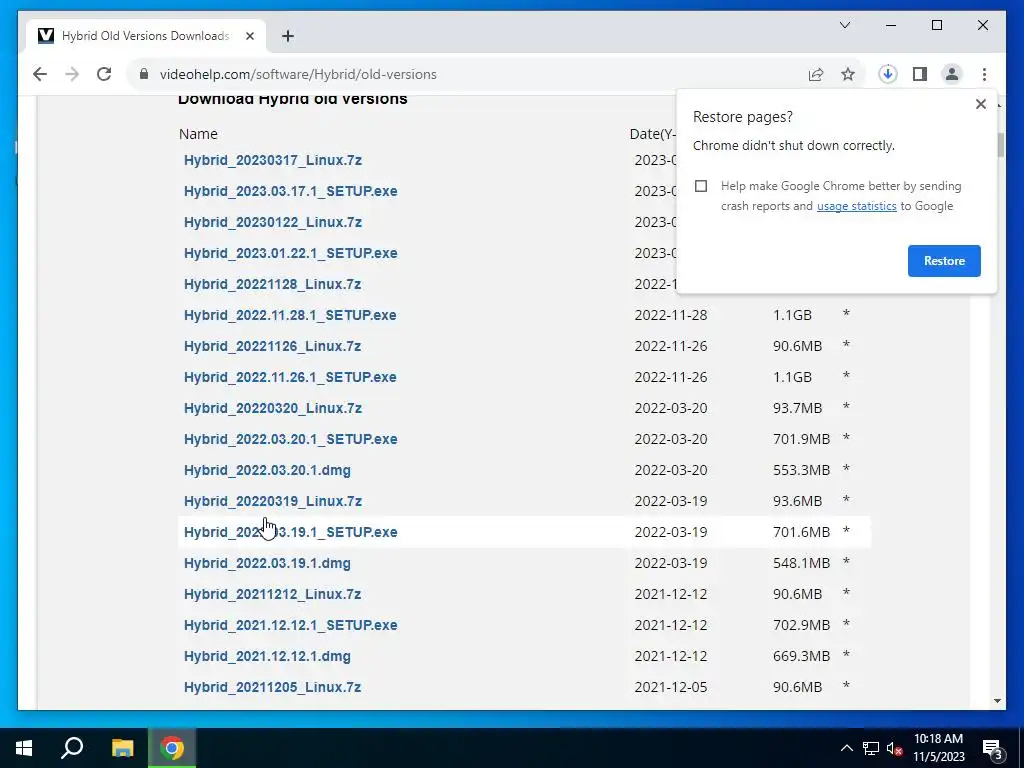Click the Restore button
The height and width of the screenshot is (768, 1024).
[x=944, y=261]
